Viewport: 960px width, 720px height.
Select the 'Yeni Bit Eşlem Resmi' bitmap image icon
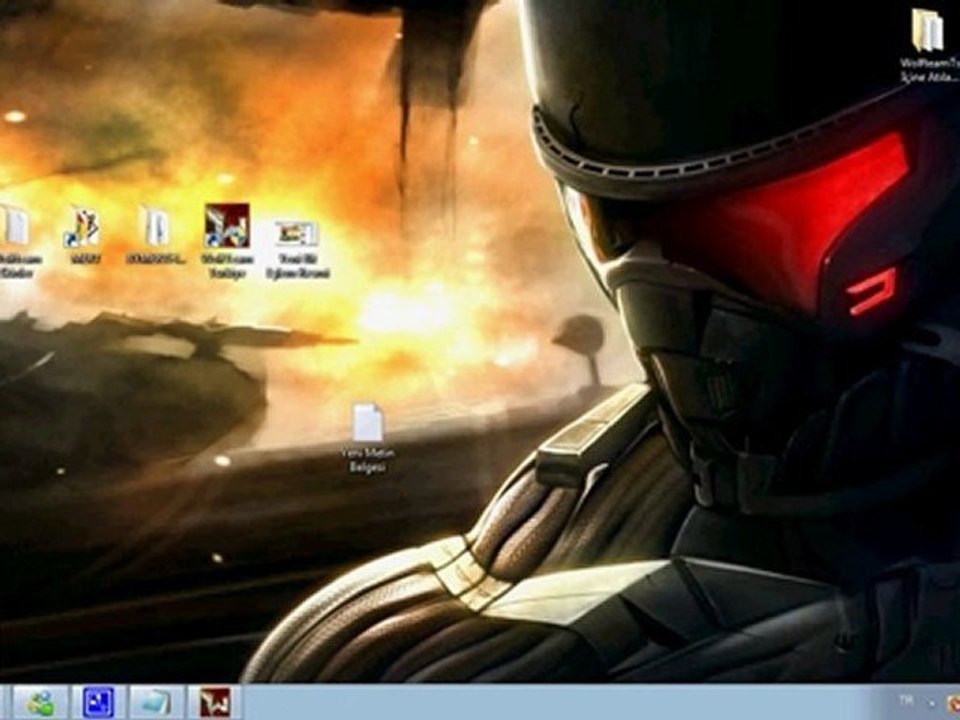pos(297,234)
